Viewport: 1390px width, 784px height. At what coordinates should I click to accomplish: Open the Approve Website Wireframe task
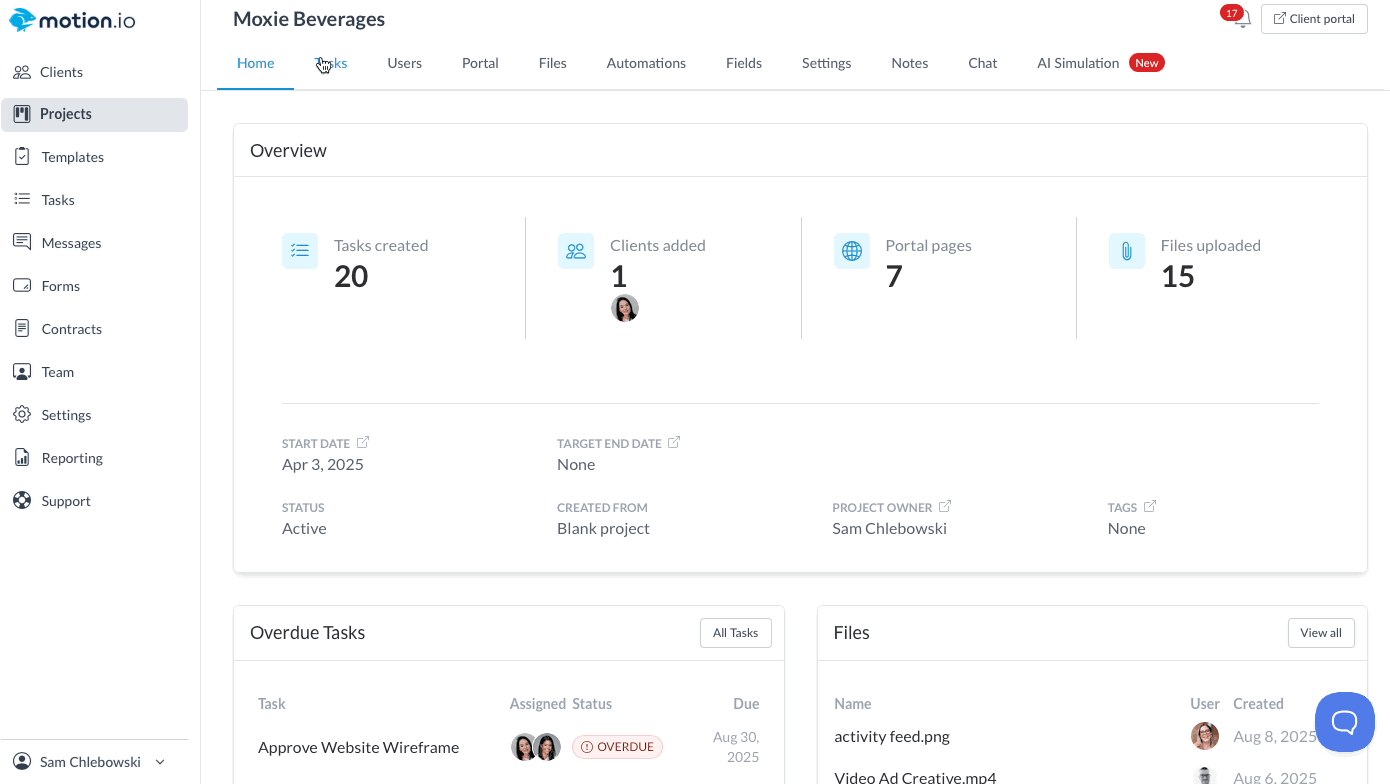(x=358, y=747)
